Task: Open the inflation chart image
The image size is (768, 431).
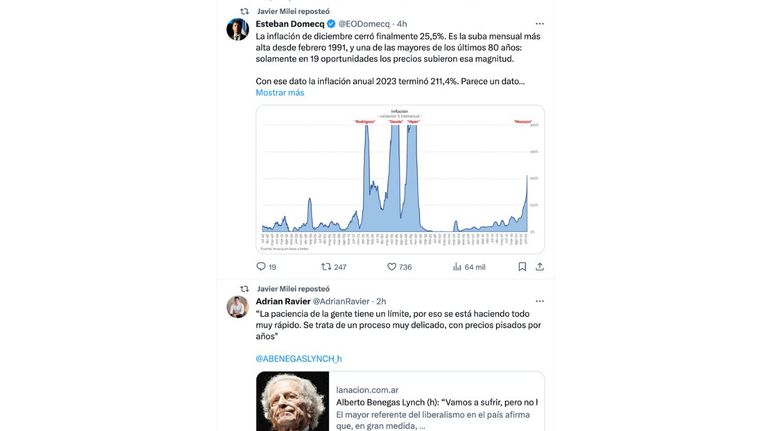Action: coord(400,179)
